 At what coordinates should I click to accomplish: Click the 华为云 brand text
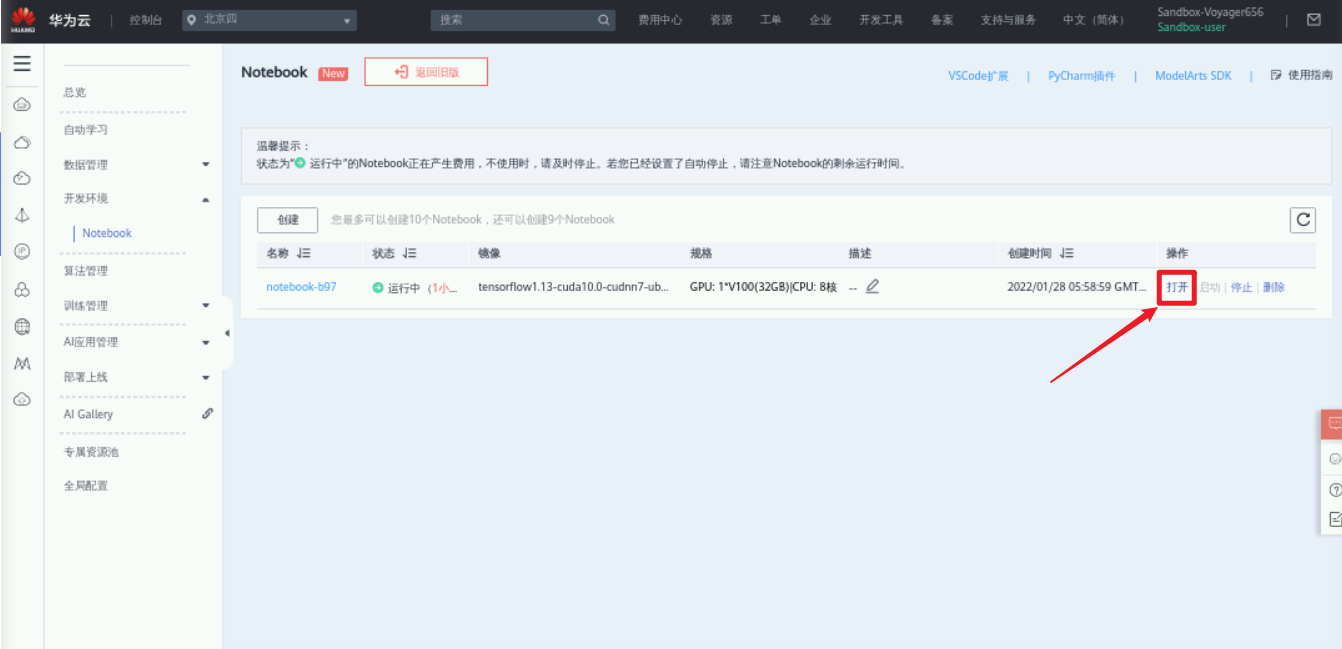[x=70, y=20]
